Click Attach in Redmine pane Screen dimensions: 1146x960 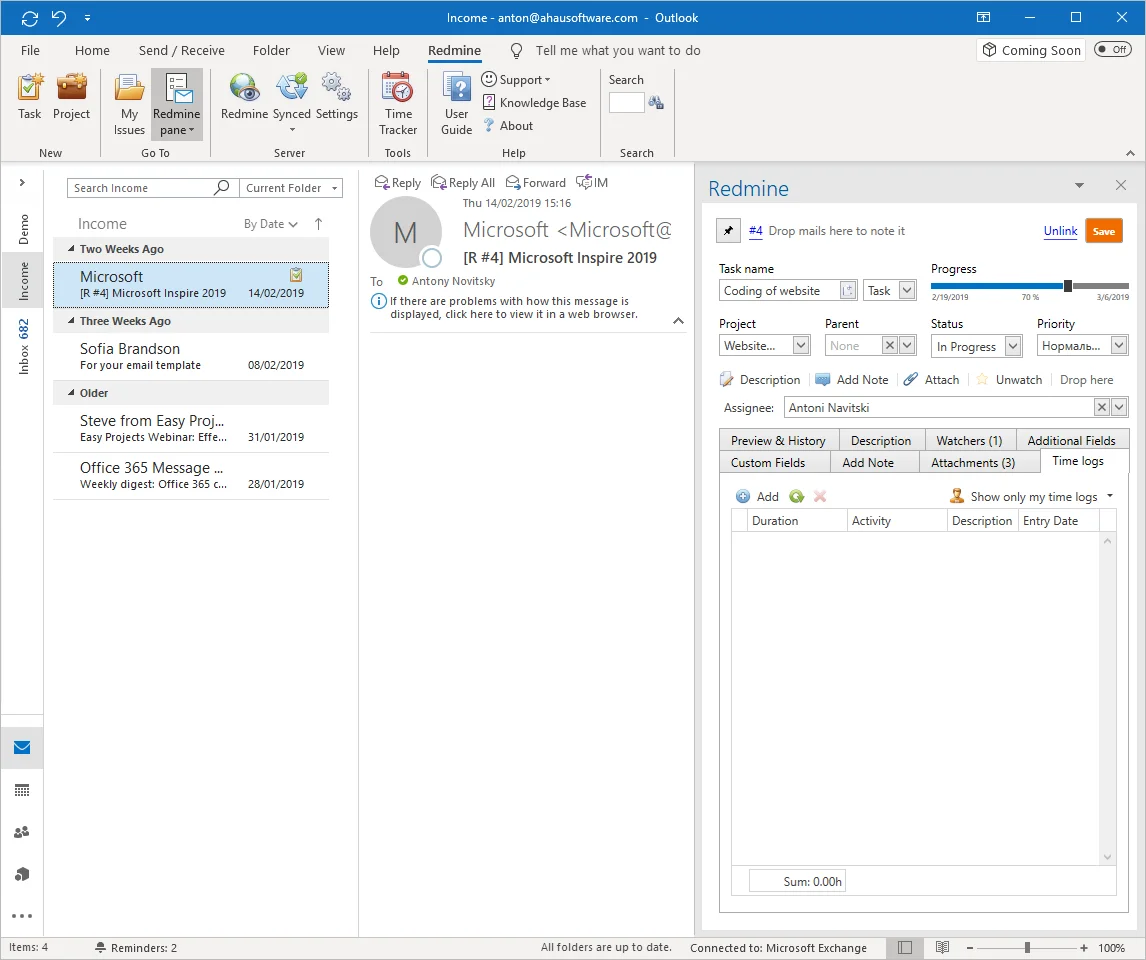click(932, 380)
